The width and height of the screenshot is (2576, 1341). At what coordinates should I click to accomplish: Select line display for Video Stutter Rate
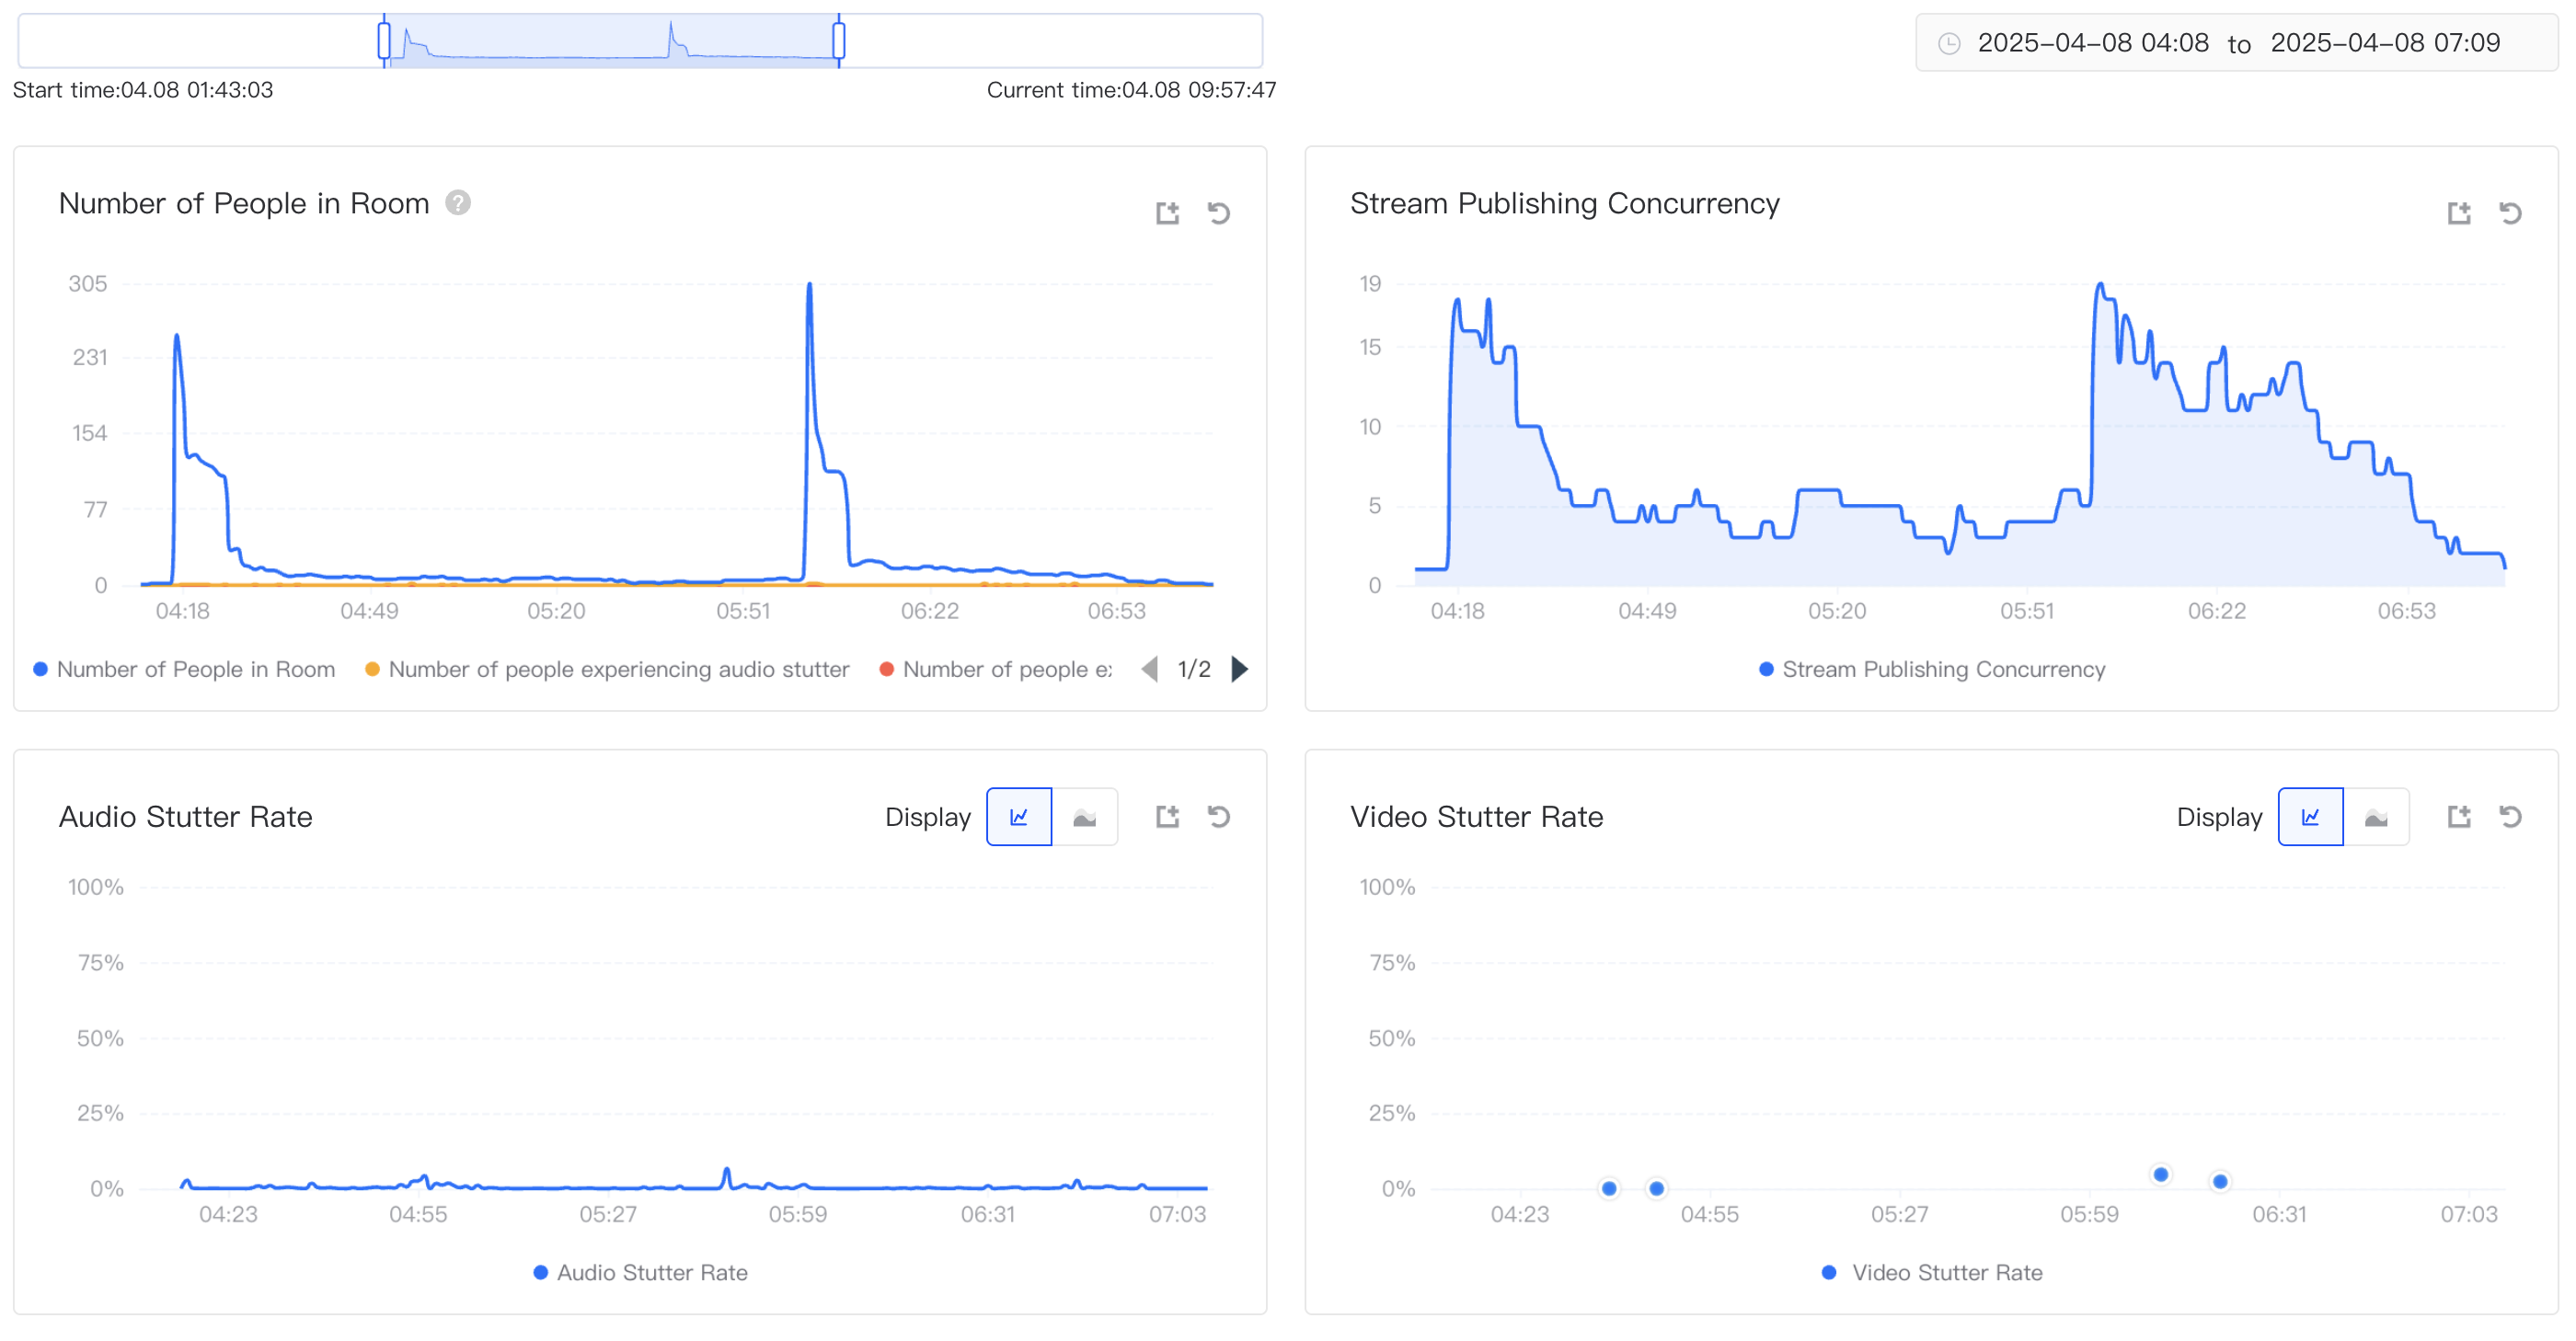[x=2310, y=817]
